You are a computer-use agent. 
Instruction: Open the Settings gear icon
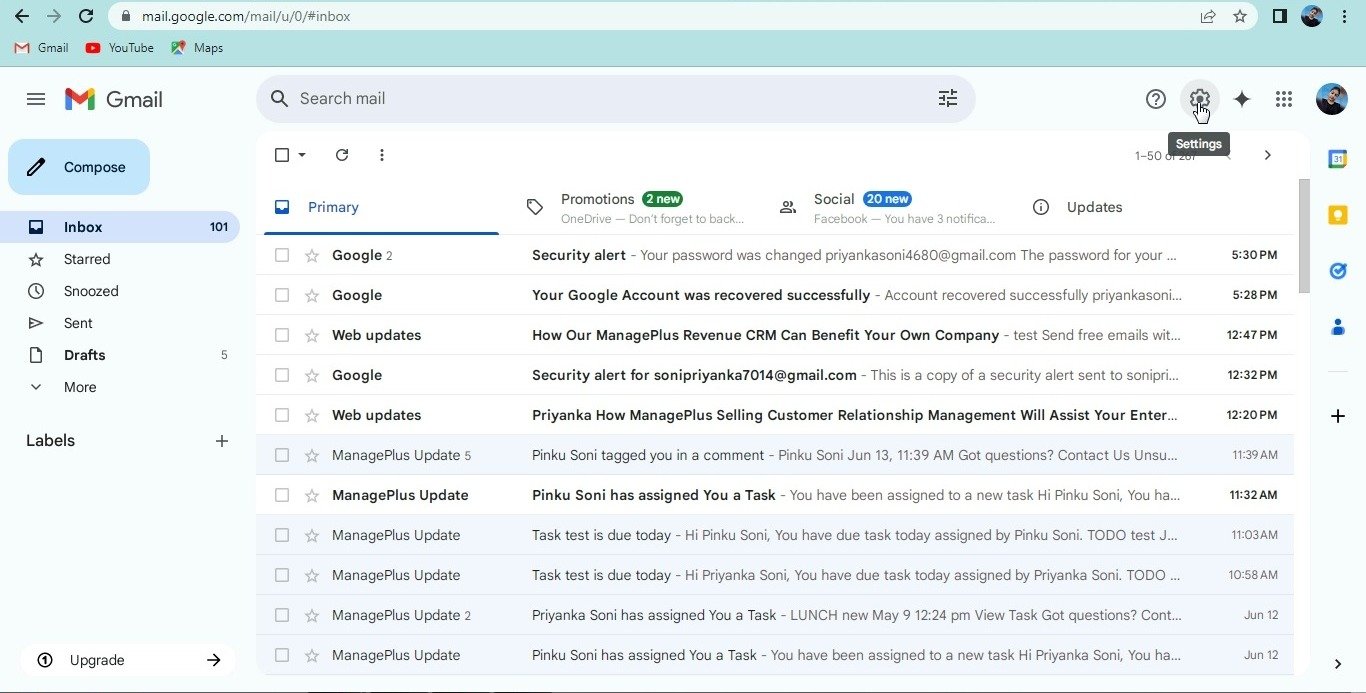click(x=1199, y=99)
